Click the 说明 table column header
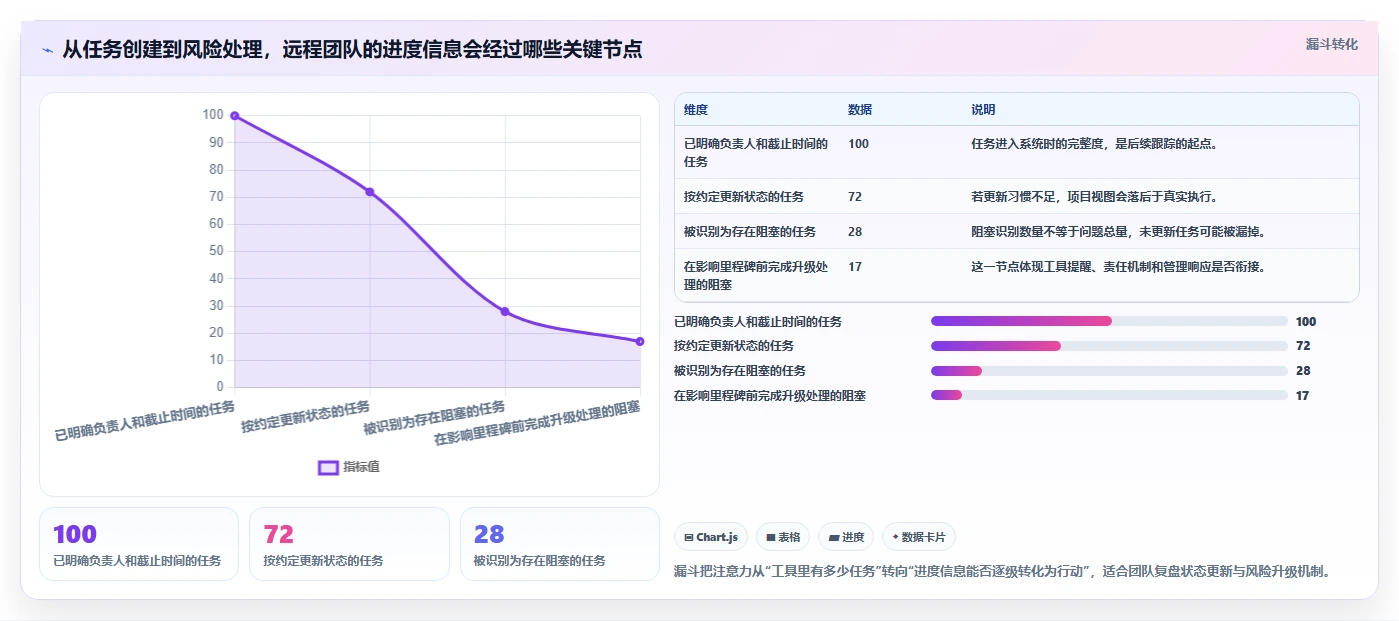This screenshot has width=1399, height=621. click(x=983, y=110)
